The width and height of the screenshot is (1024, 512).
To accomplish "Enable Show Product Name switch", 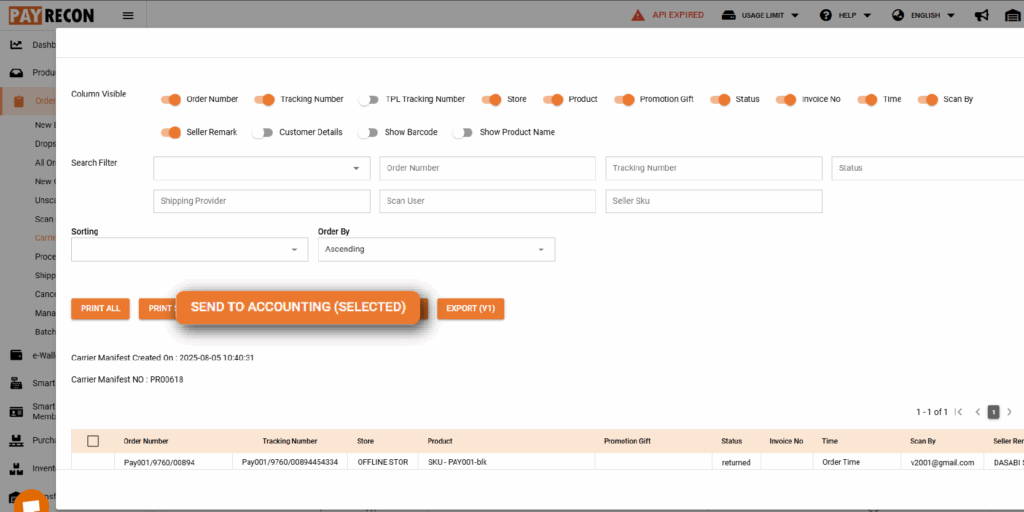I will coord(463,133).
